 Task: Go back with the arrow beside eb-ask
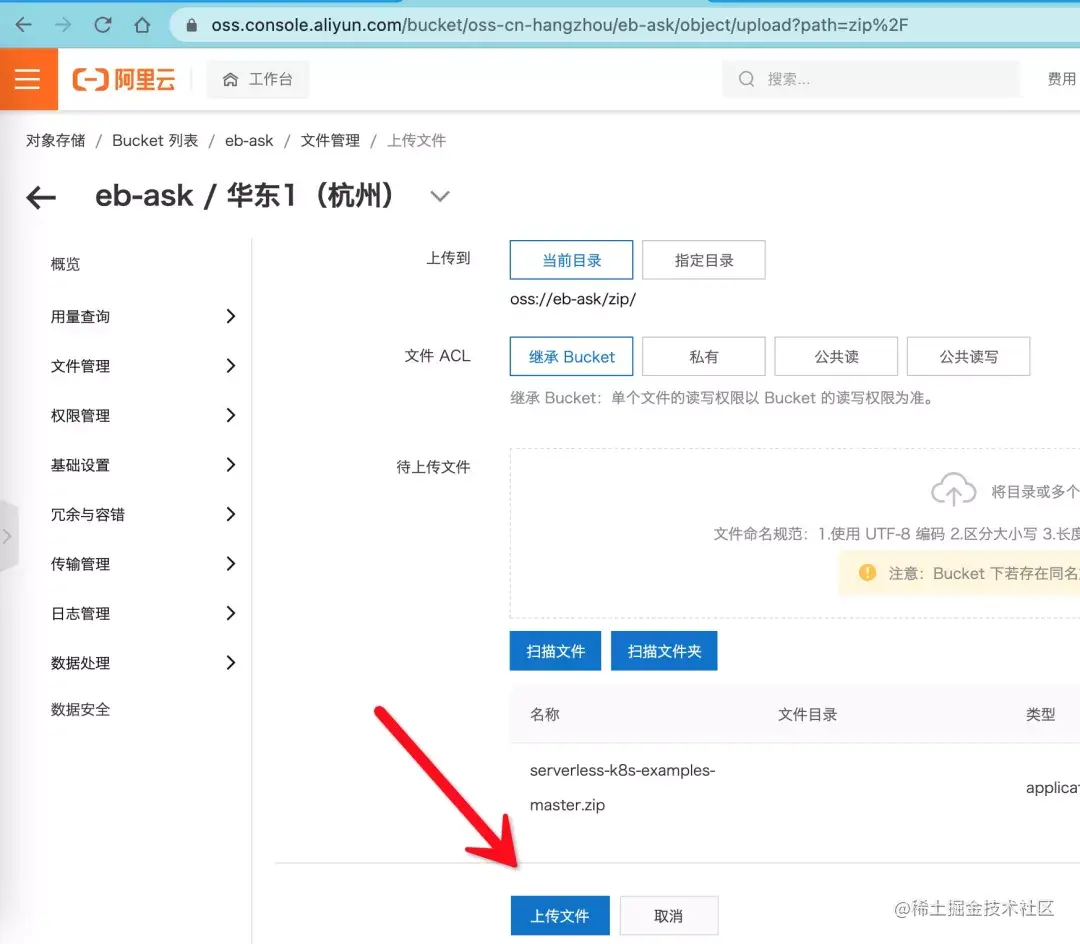(41, 198)
